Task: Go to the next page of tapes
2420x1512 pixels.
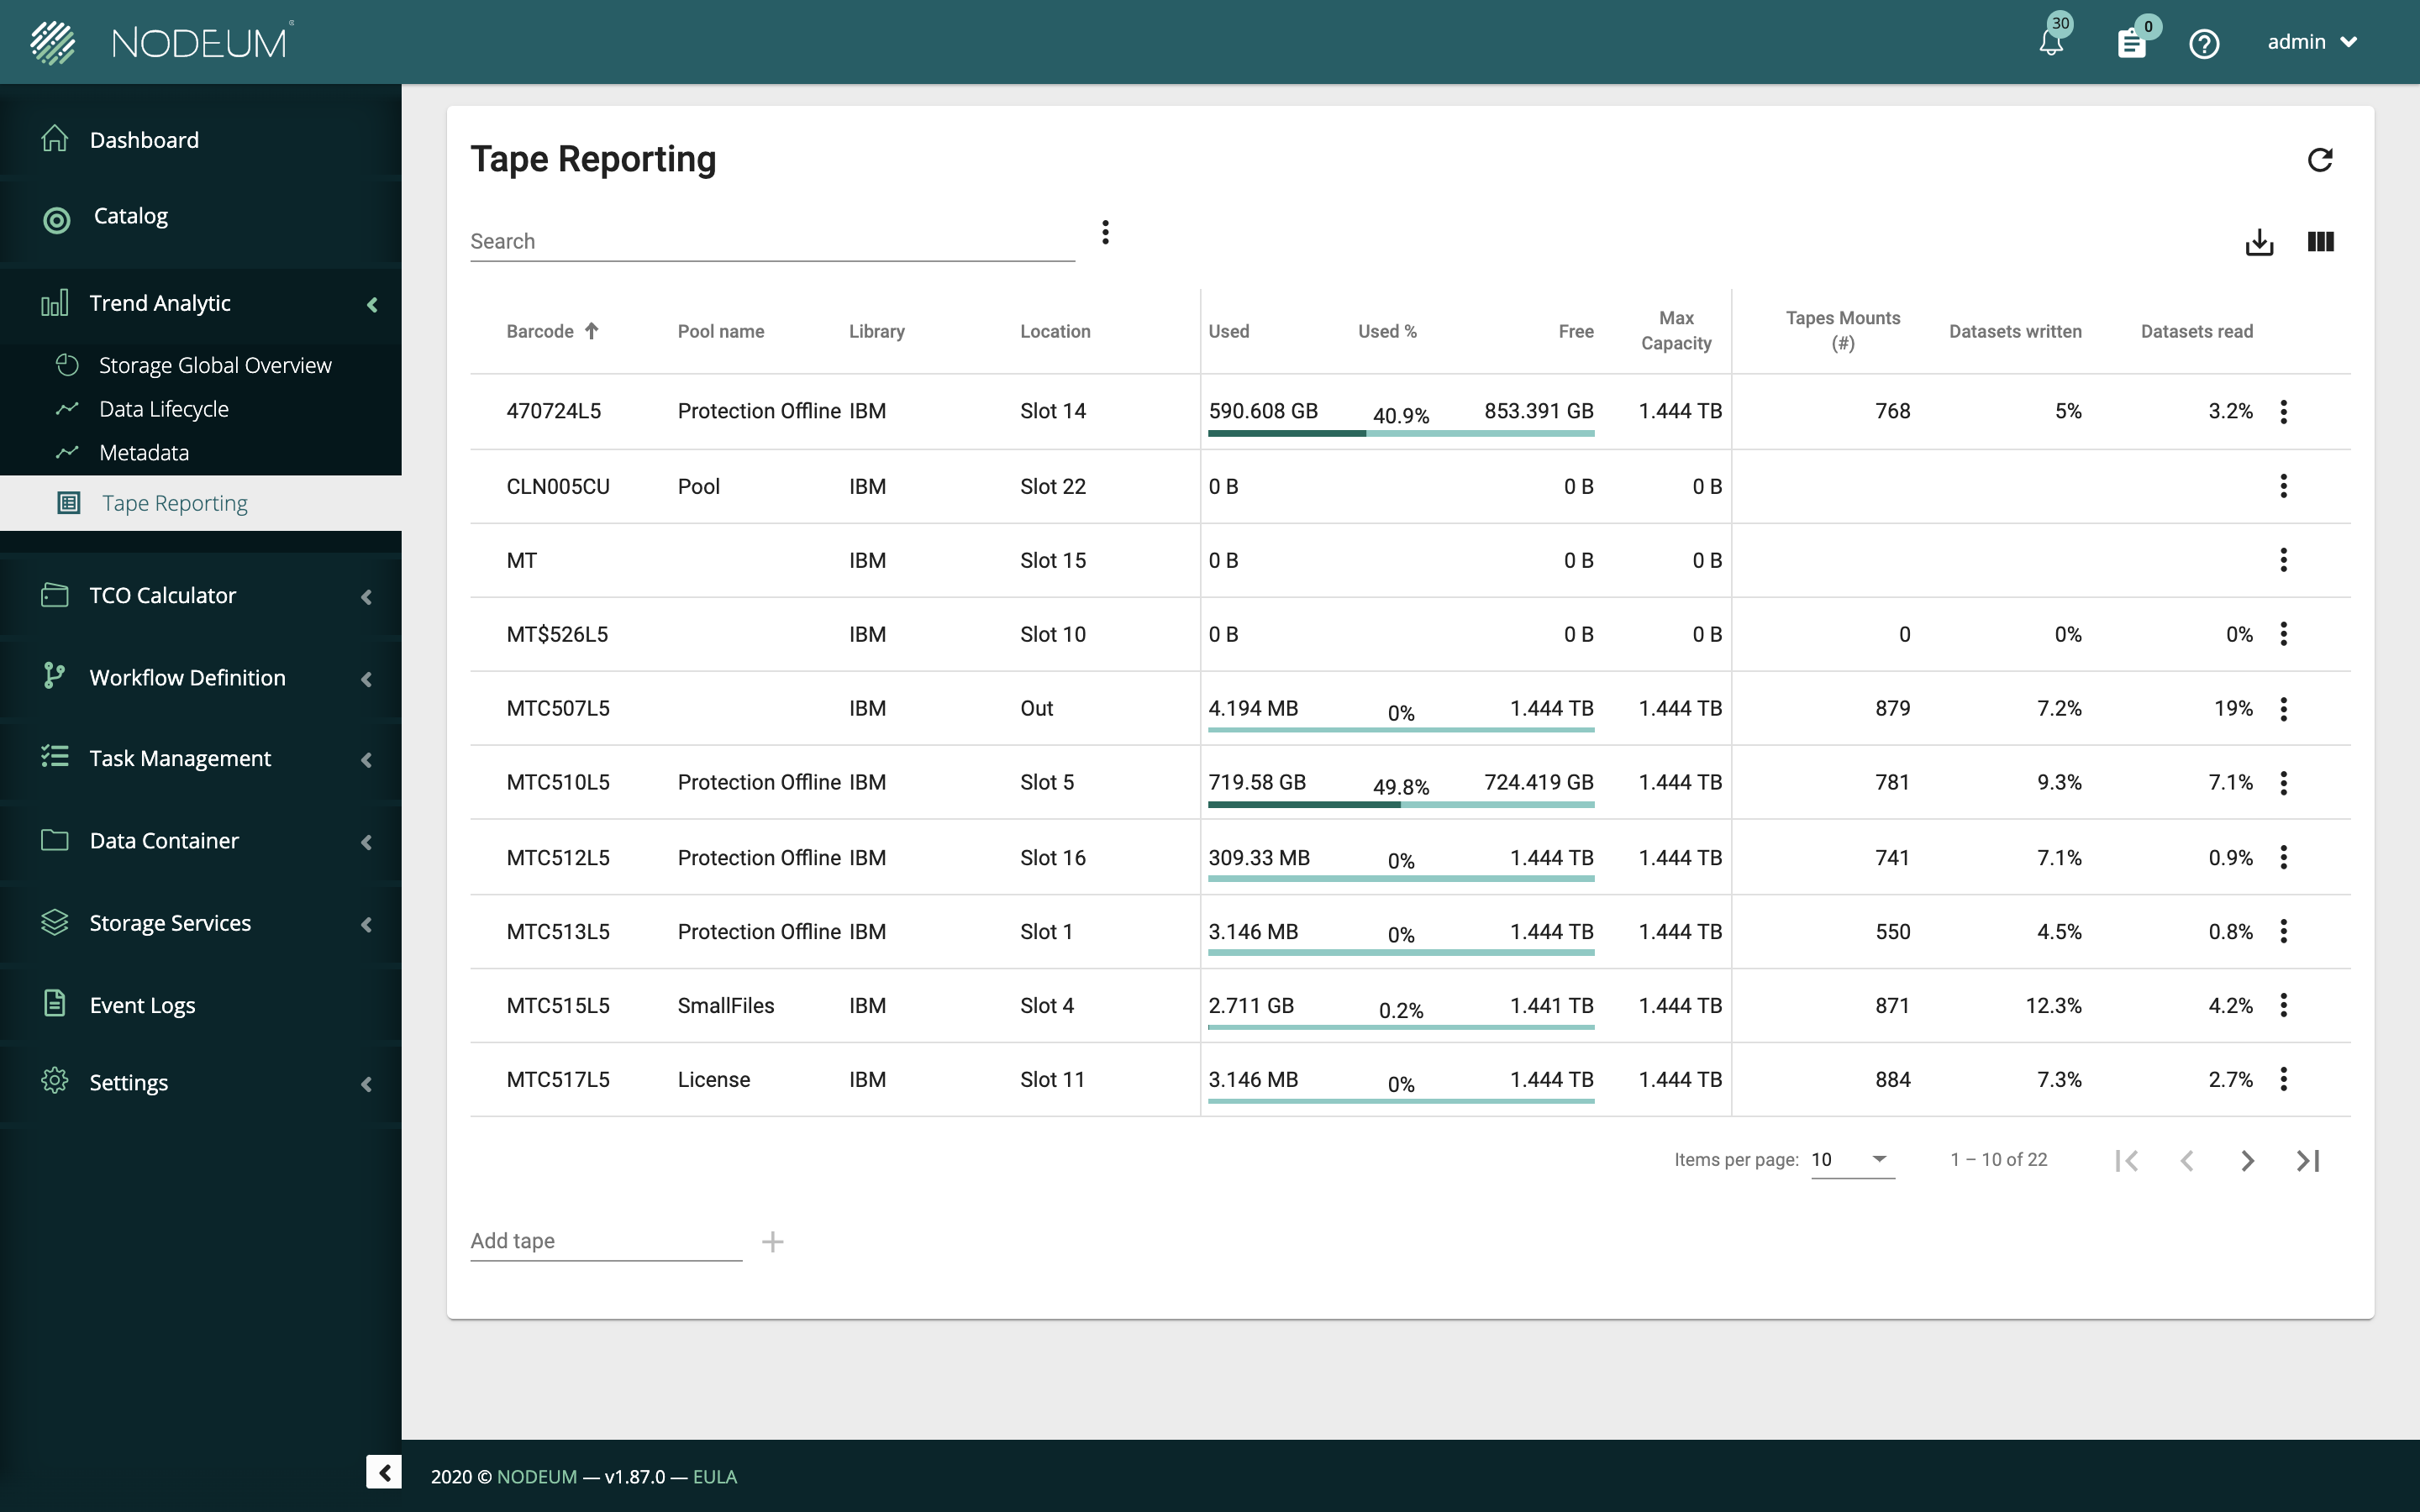Action: tap(2248, 1160)
